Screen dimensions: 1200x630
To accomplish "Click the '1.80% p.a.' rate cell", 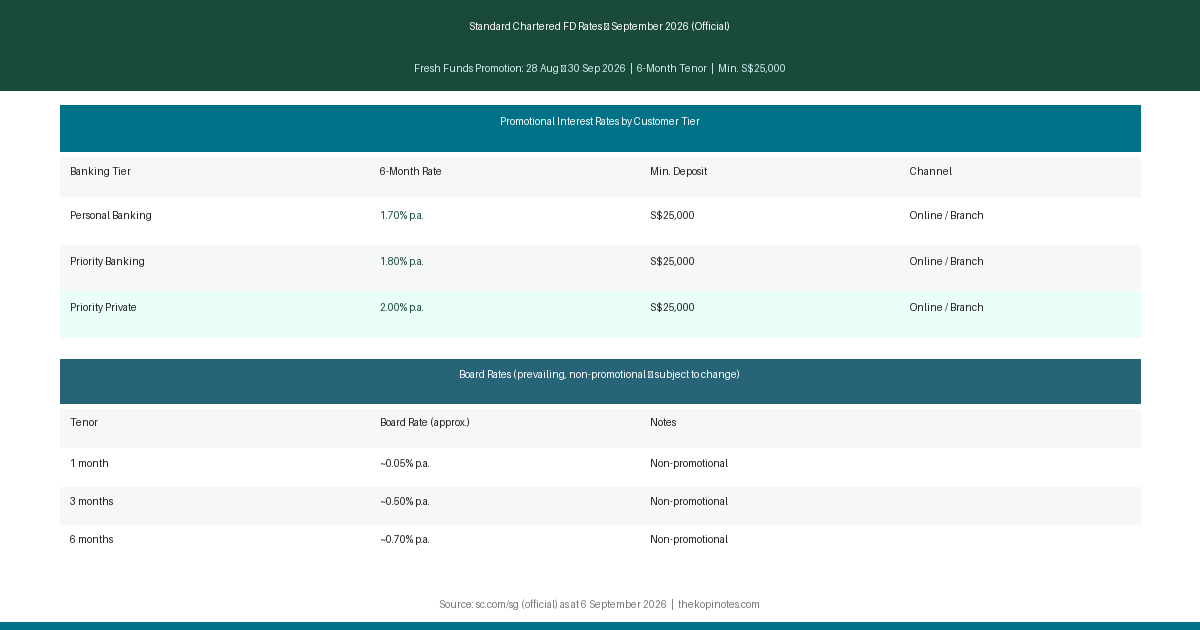I will [x=402, y=261].
